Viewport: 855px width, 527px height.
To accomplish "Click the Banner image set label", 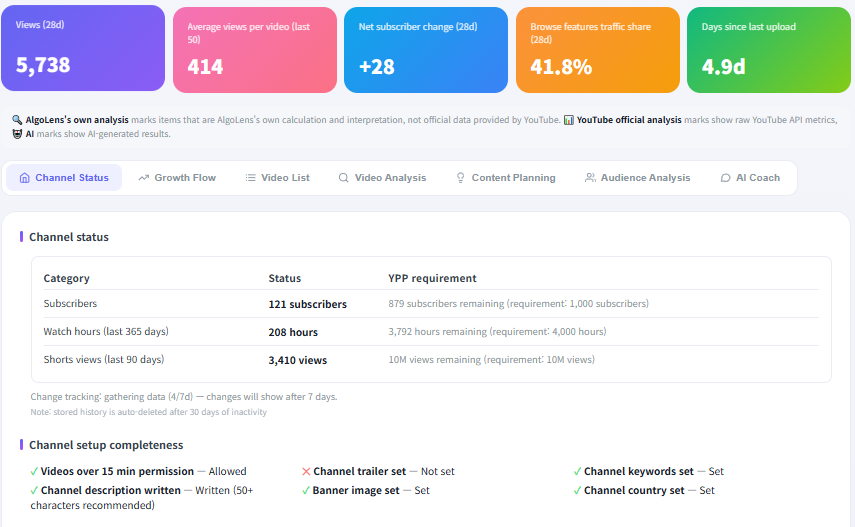I will (x=356, y=490).
